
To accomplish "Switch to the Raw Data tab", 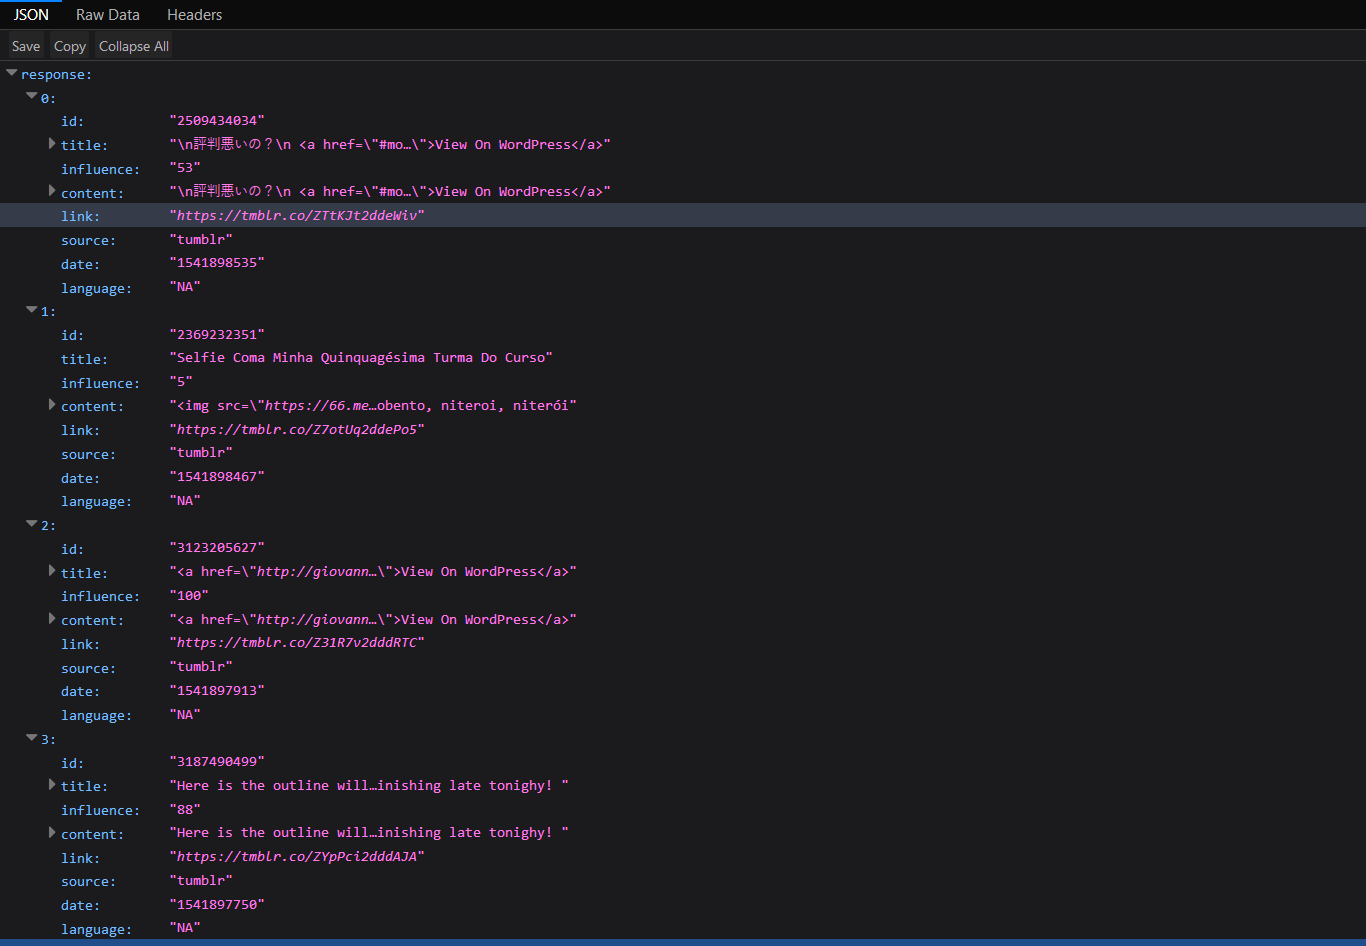I will point(108,15).
